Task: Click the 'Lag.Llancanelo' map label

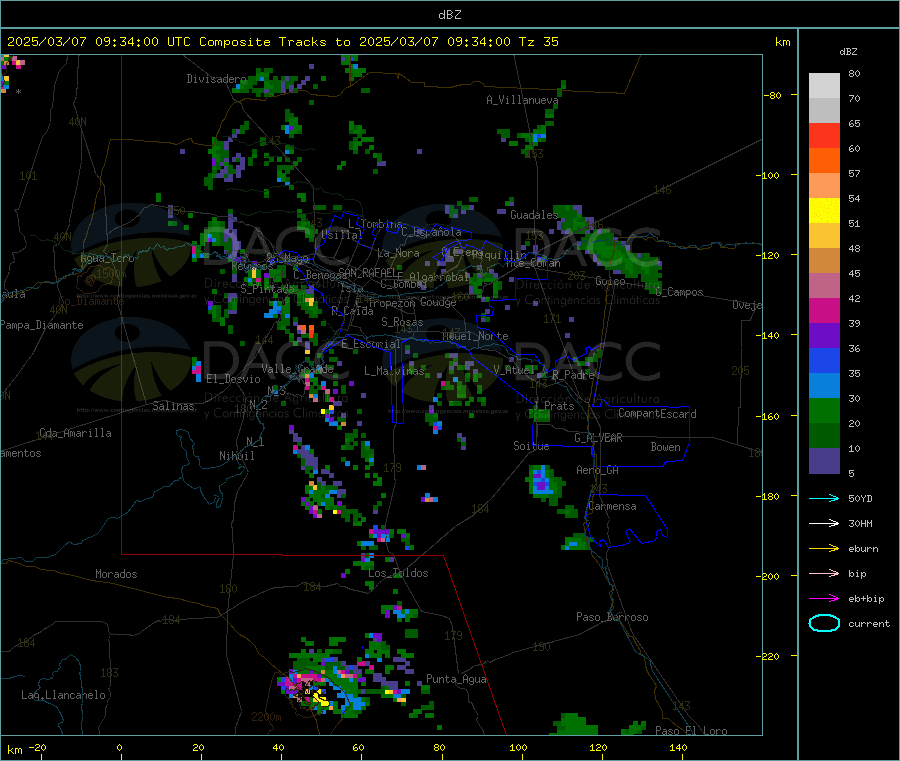Action: coord(64,695)
